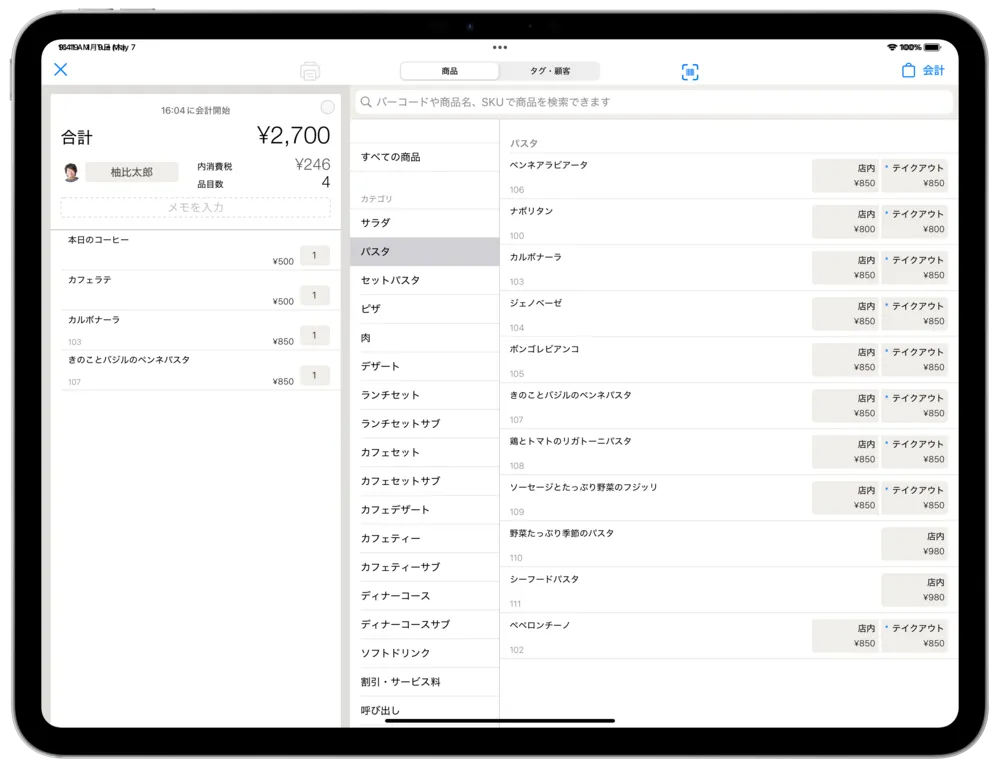Show すべての商品 list
Image resolution: width=1000 pixels, height=767 pixels.
424,157
